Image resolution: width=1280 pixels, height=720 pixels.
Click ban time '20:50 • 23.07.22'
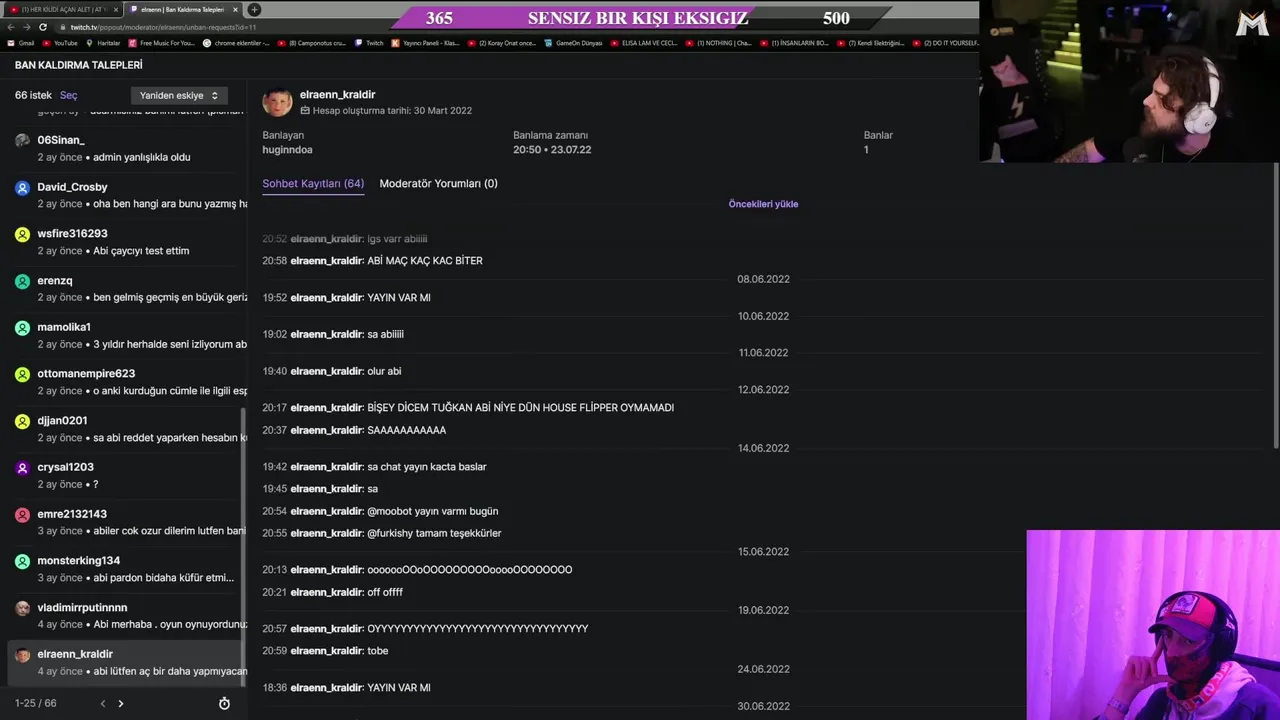pyautogui.click(x=552, y=150)
